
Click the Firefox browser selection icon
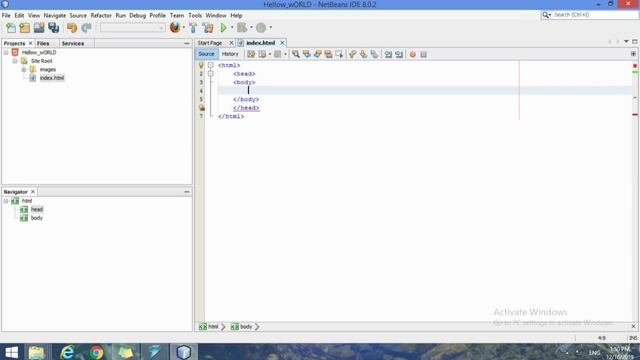click(175, 27)
